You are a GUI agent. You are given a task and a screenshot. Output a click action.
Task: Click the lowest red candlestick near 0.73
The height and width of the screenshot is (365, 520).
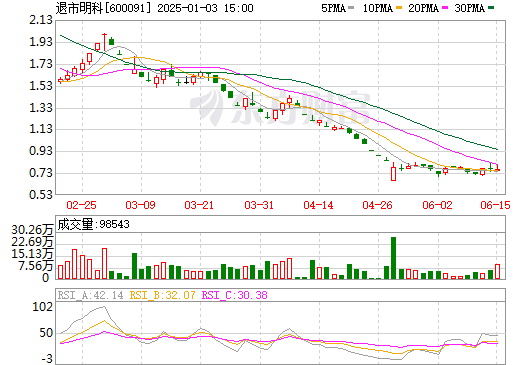point(394,172)
